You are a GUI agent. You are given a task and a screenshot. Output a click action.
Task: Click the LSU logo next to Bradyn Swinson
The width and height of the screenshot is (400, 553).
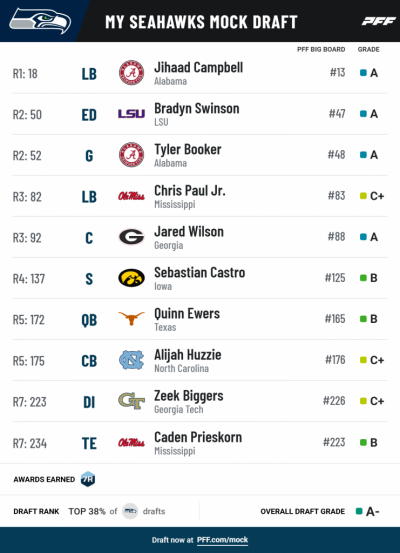[x=131, y=114]
